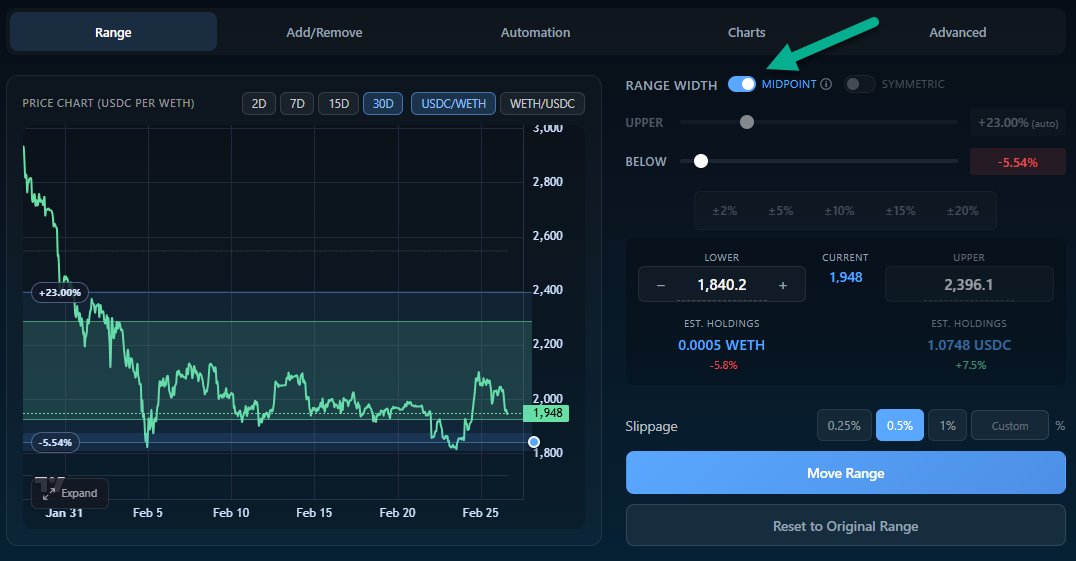Click the lower price value 1,840.2

coord(722,285)
